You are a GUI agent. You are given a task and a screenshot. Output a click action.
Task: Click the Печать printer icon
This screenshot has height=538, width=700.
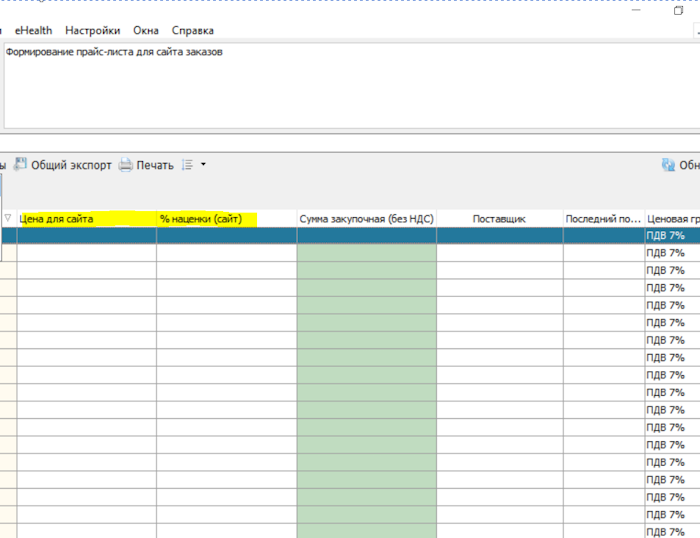coord(126,165)
